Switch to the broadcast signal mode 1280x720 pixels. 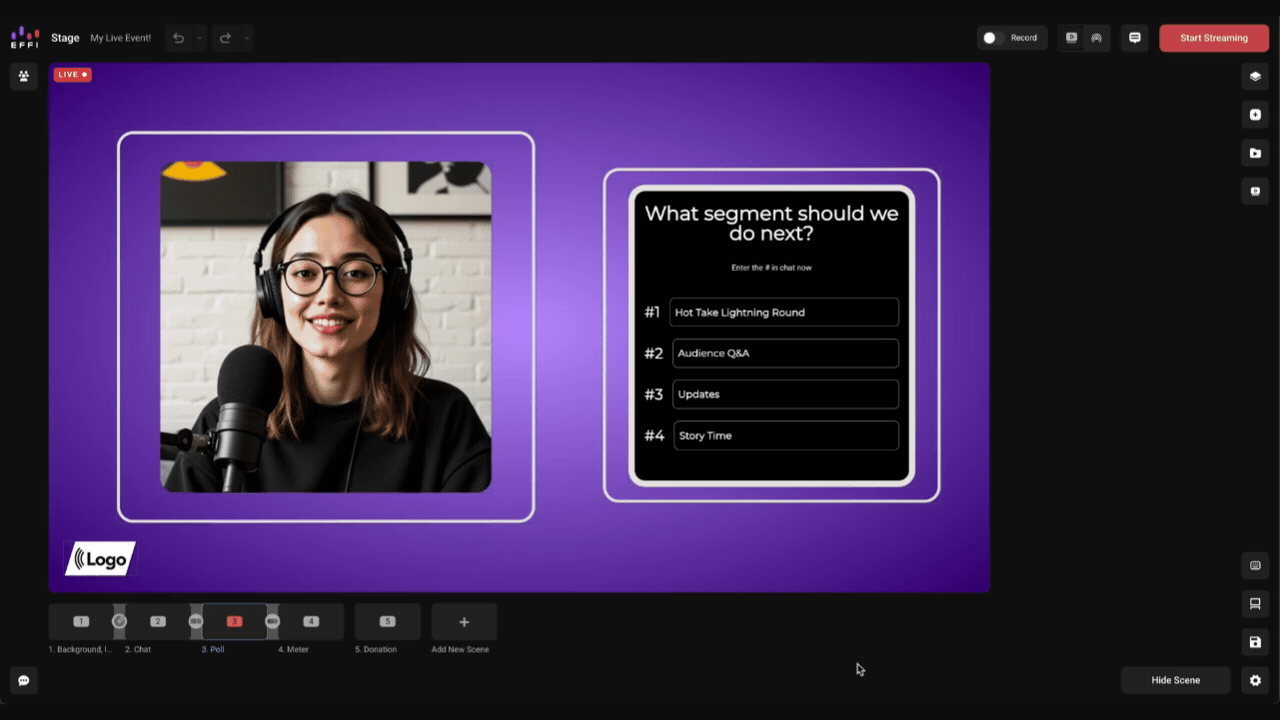coord(1096,38)
